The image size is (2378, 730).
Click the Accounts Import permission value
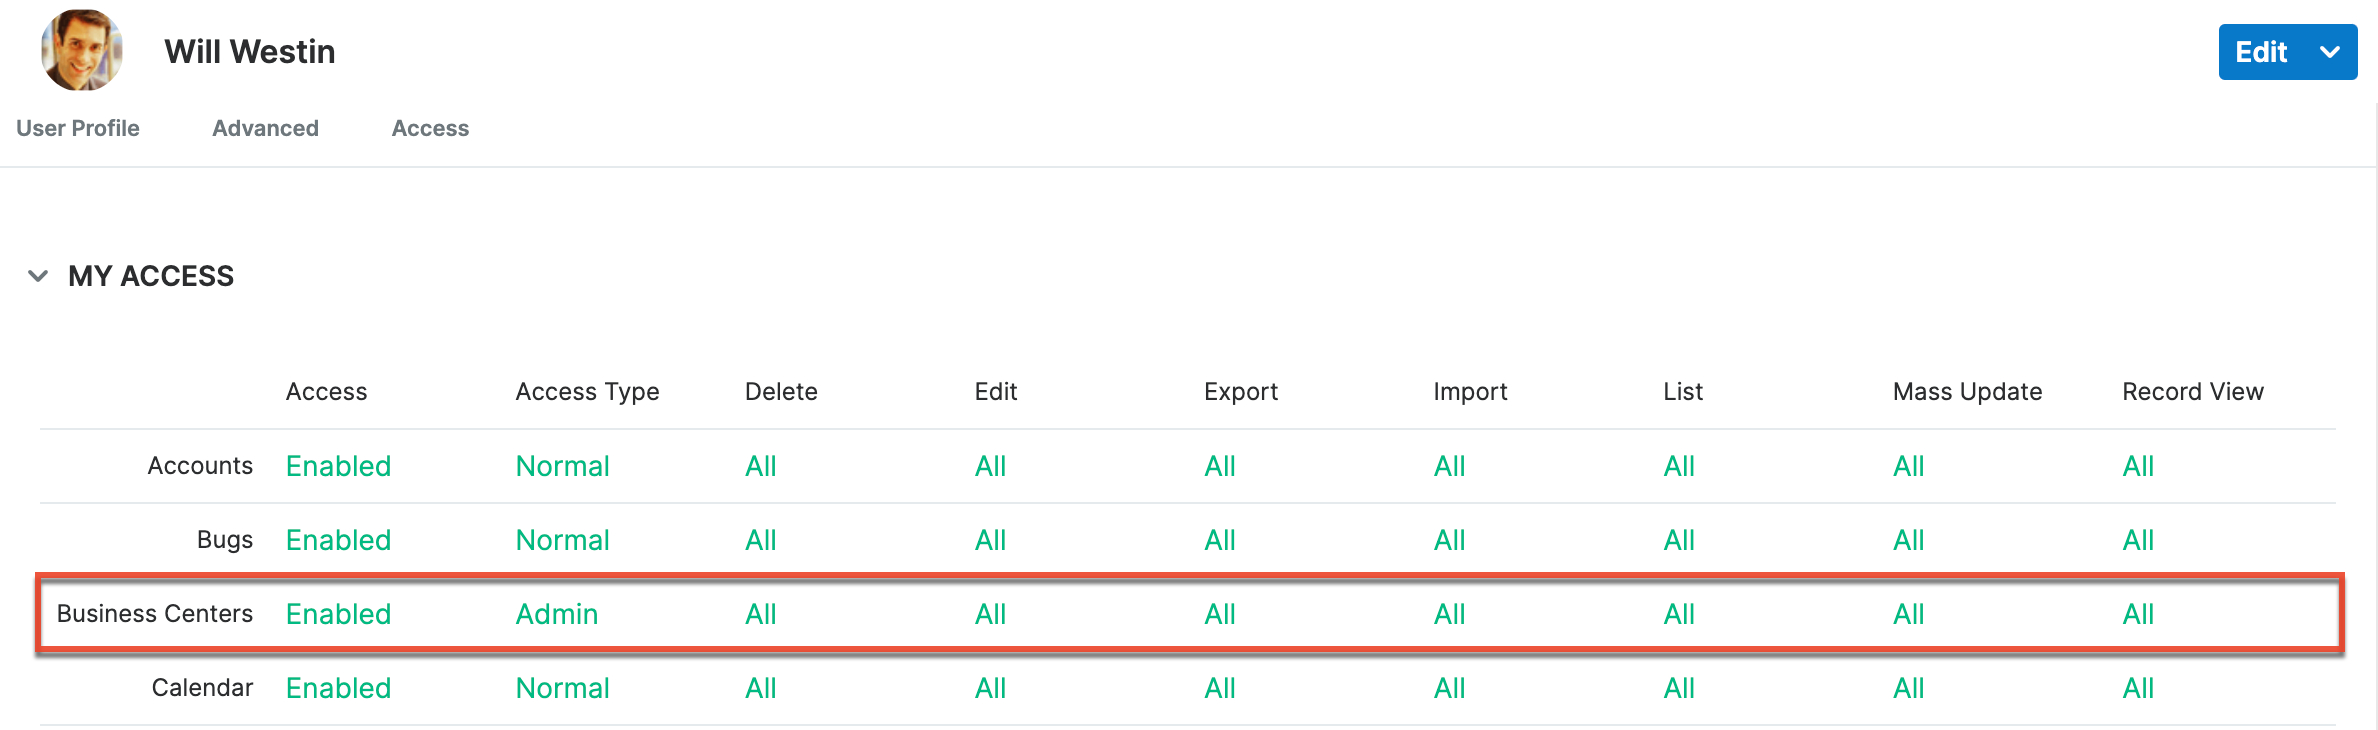tap(1449, 466)
